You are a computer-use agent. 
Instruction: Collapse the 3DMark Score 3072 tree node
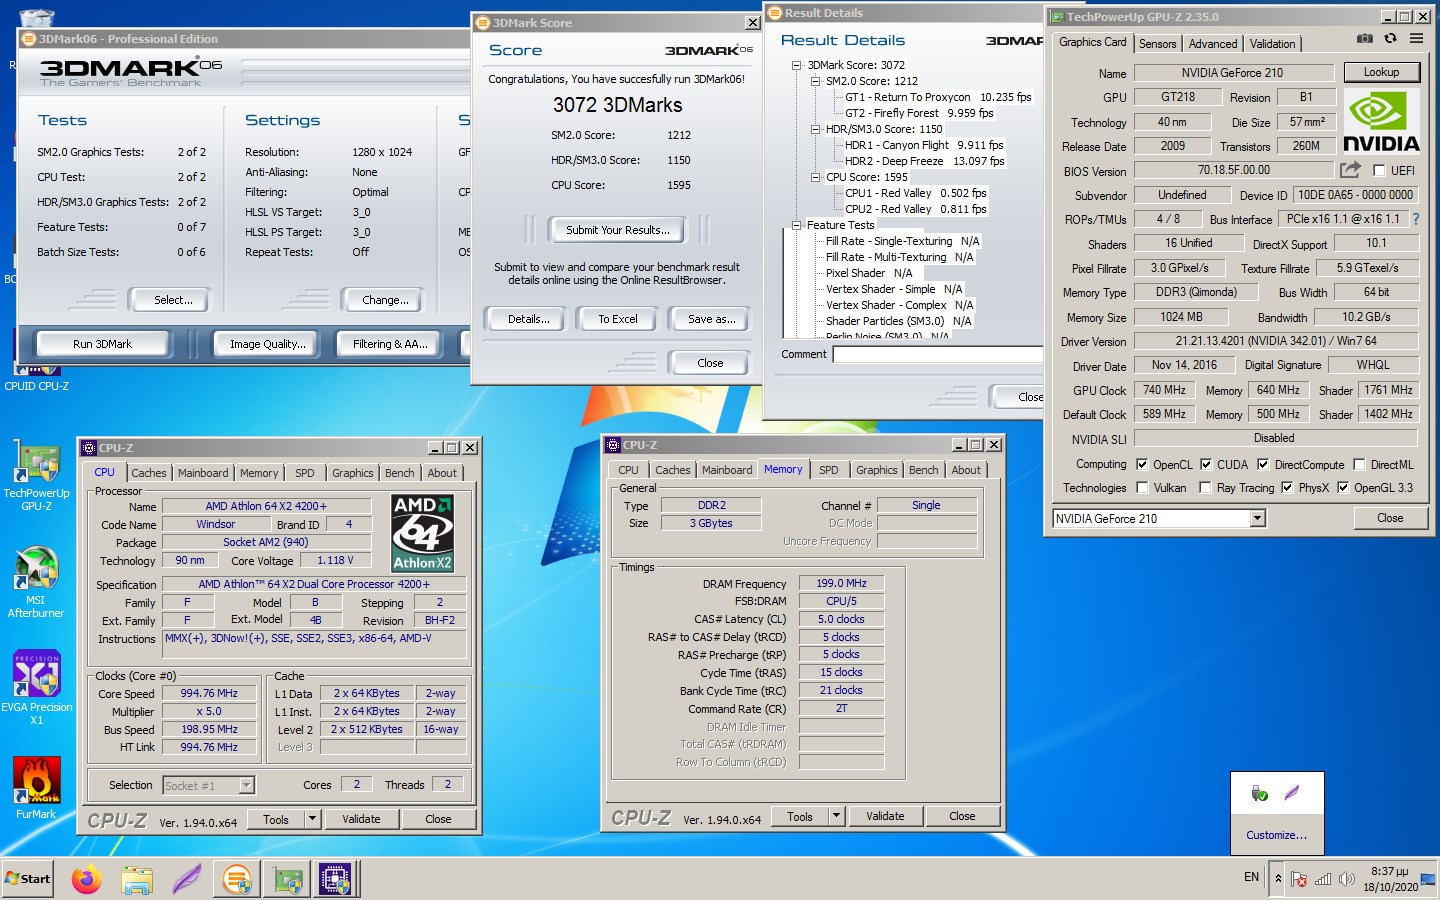tap(796, 65)
